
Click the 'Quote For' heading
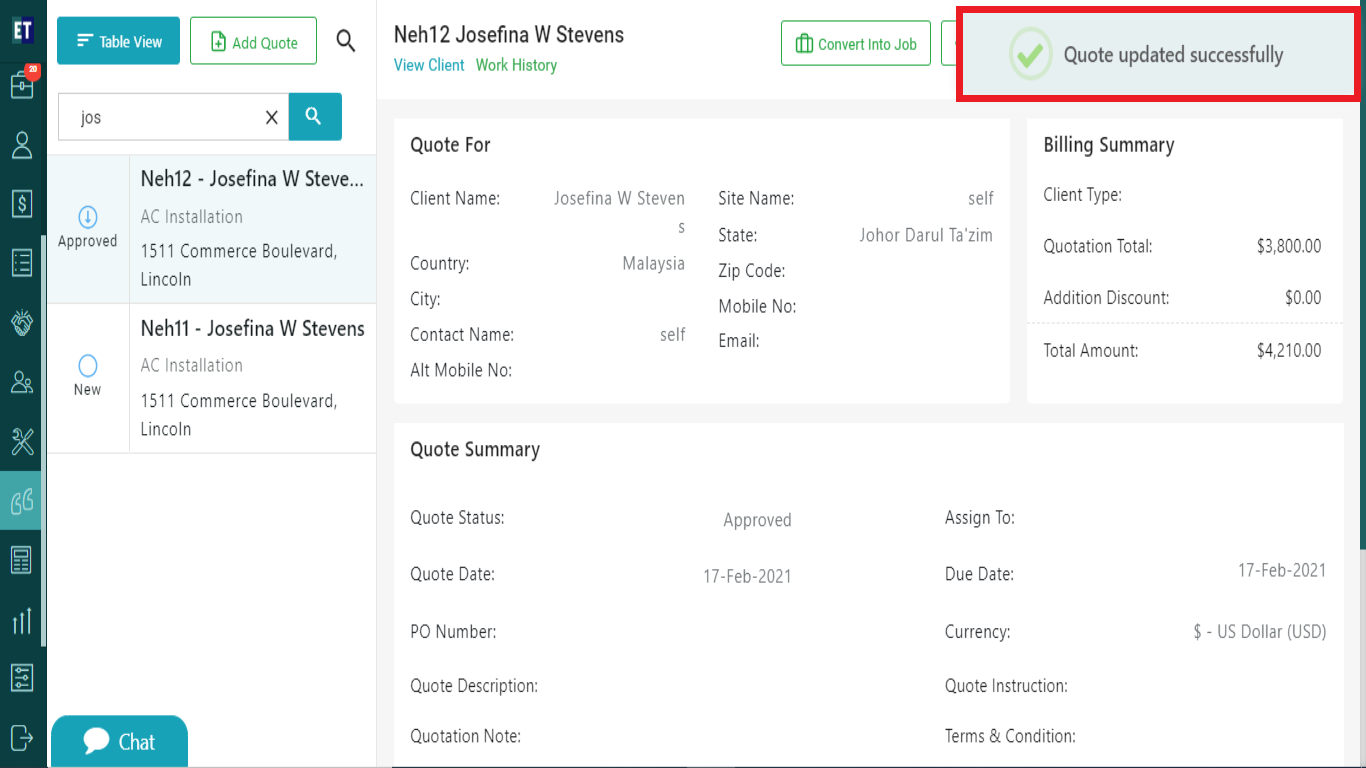(450, 145)
